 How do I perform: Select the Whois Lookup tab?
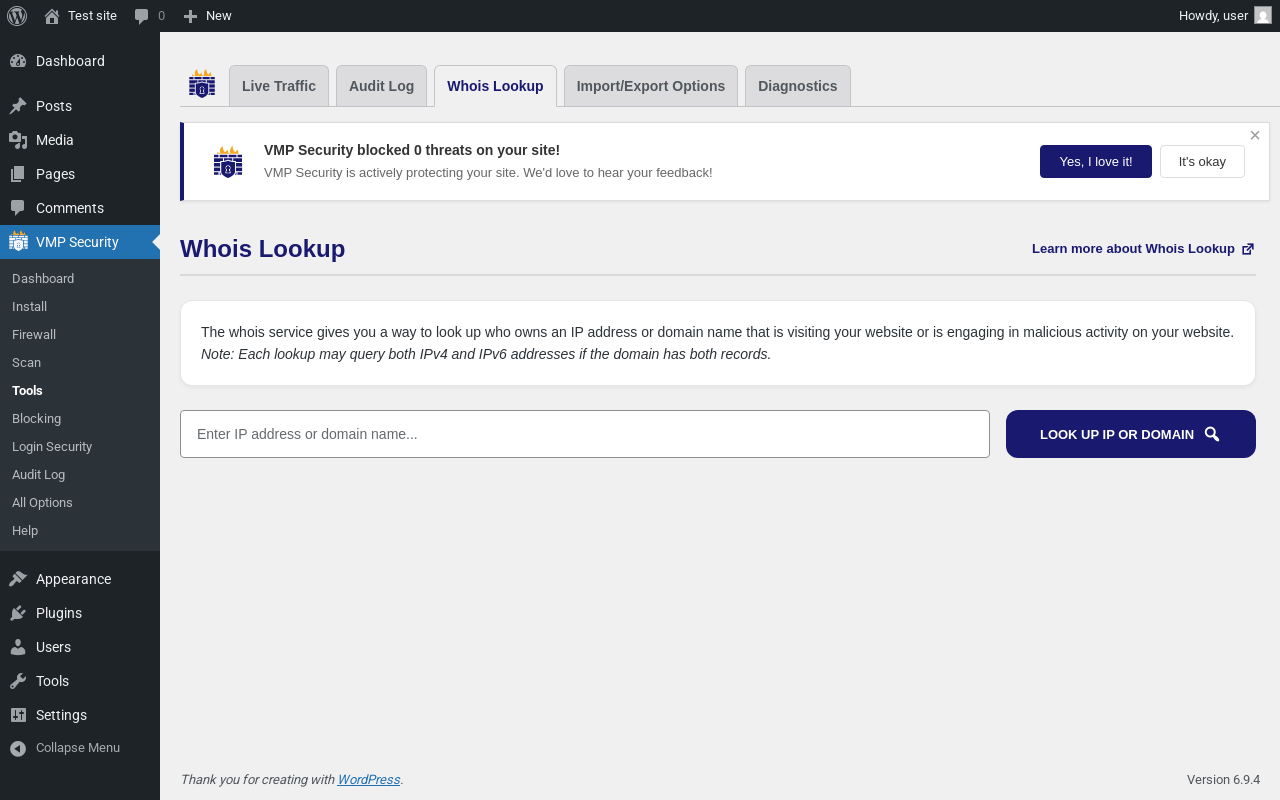click(495, 86)
